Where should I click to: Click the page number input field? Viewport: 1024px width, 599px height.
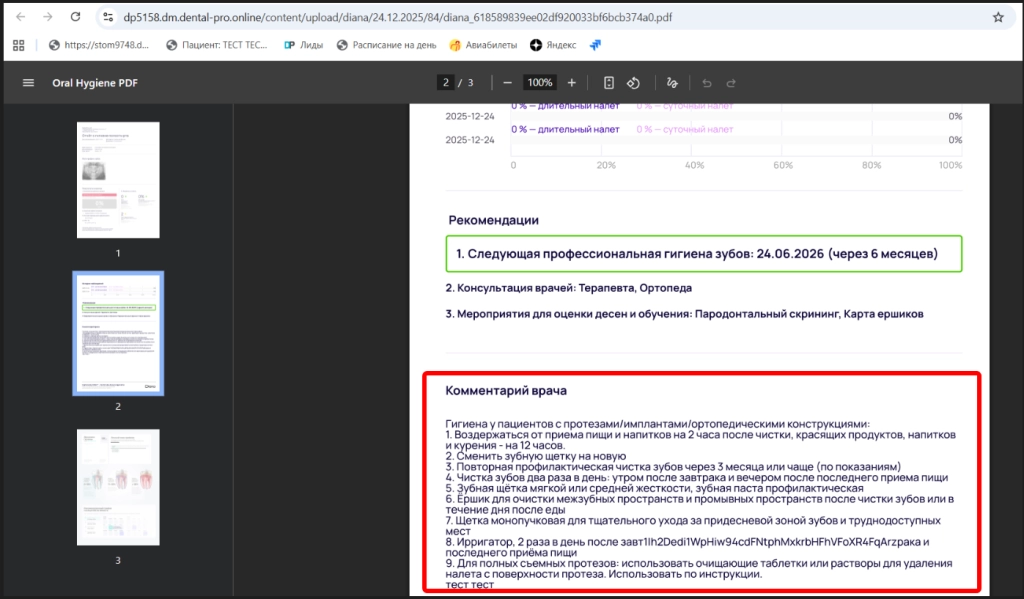coord(445,83)
